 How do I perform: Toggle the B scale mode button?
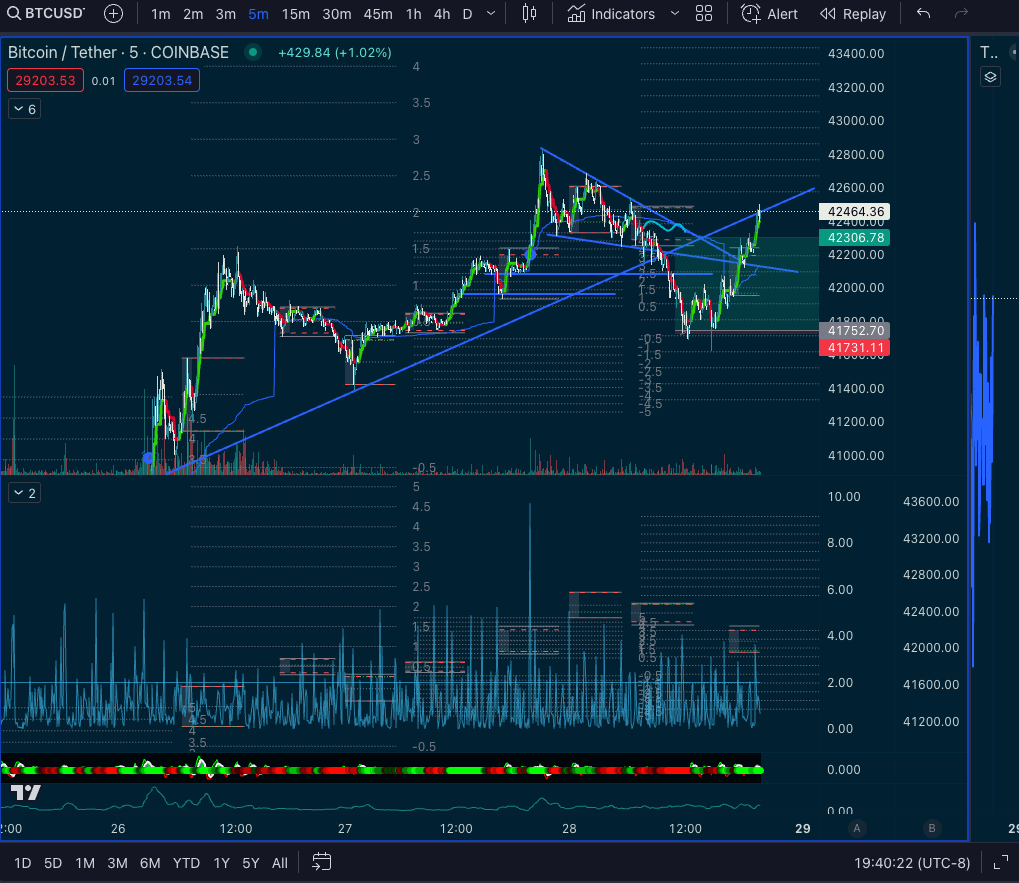(932, 828)
